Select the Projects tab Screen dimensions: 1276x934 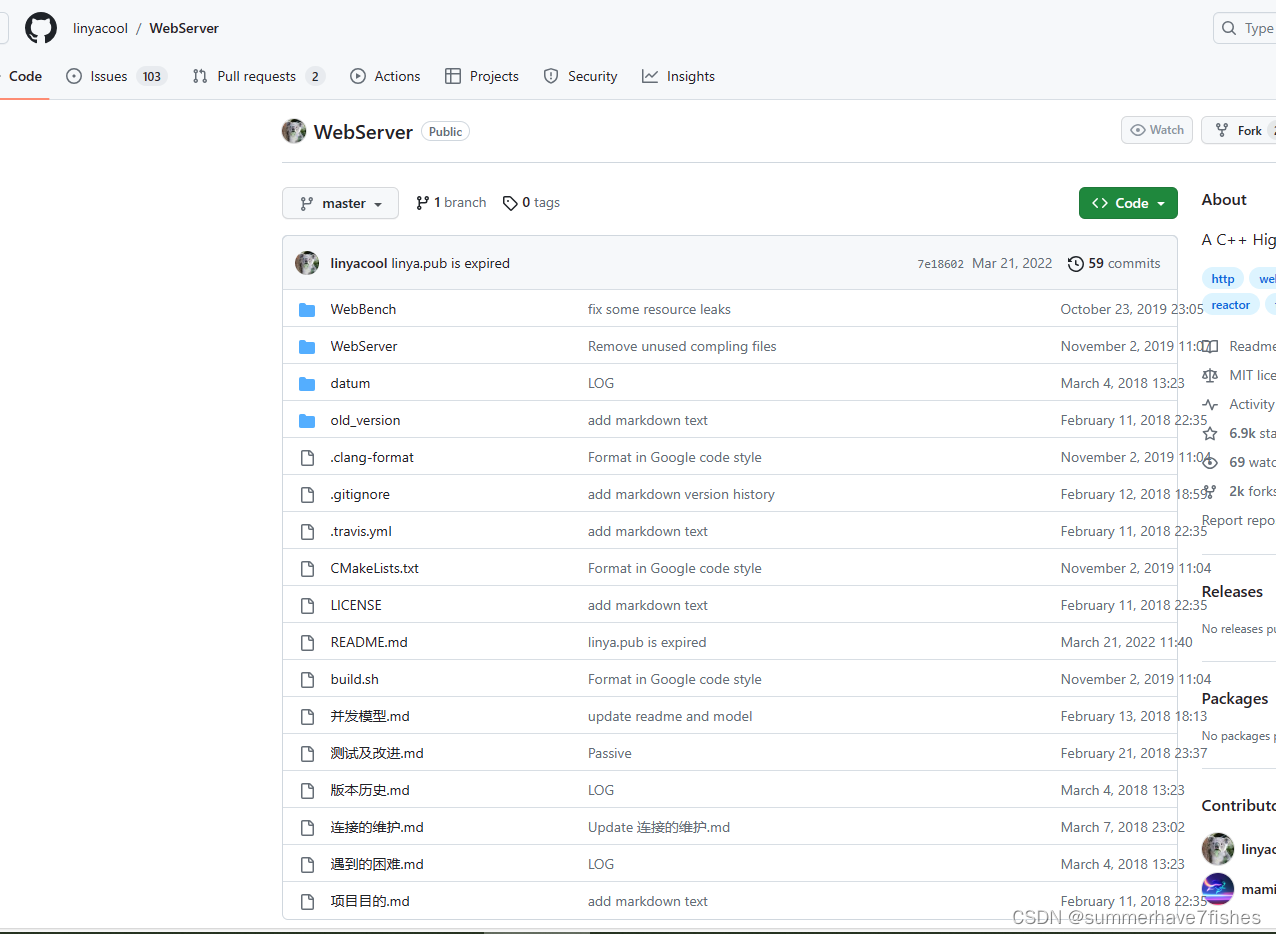coord(492,76)
